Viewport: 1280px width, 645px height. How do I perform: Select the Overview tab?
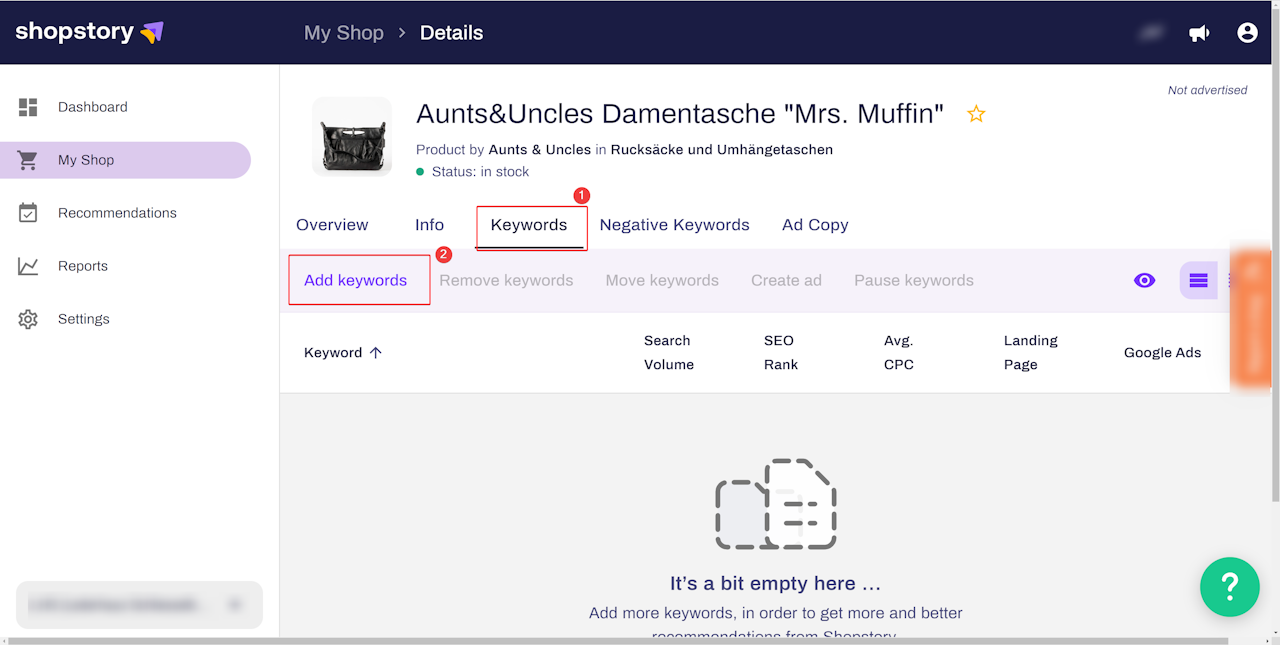(332, 225)
